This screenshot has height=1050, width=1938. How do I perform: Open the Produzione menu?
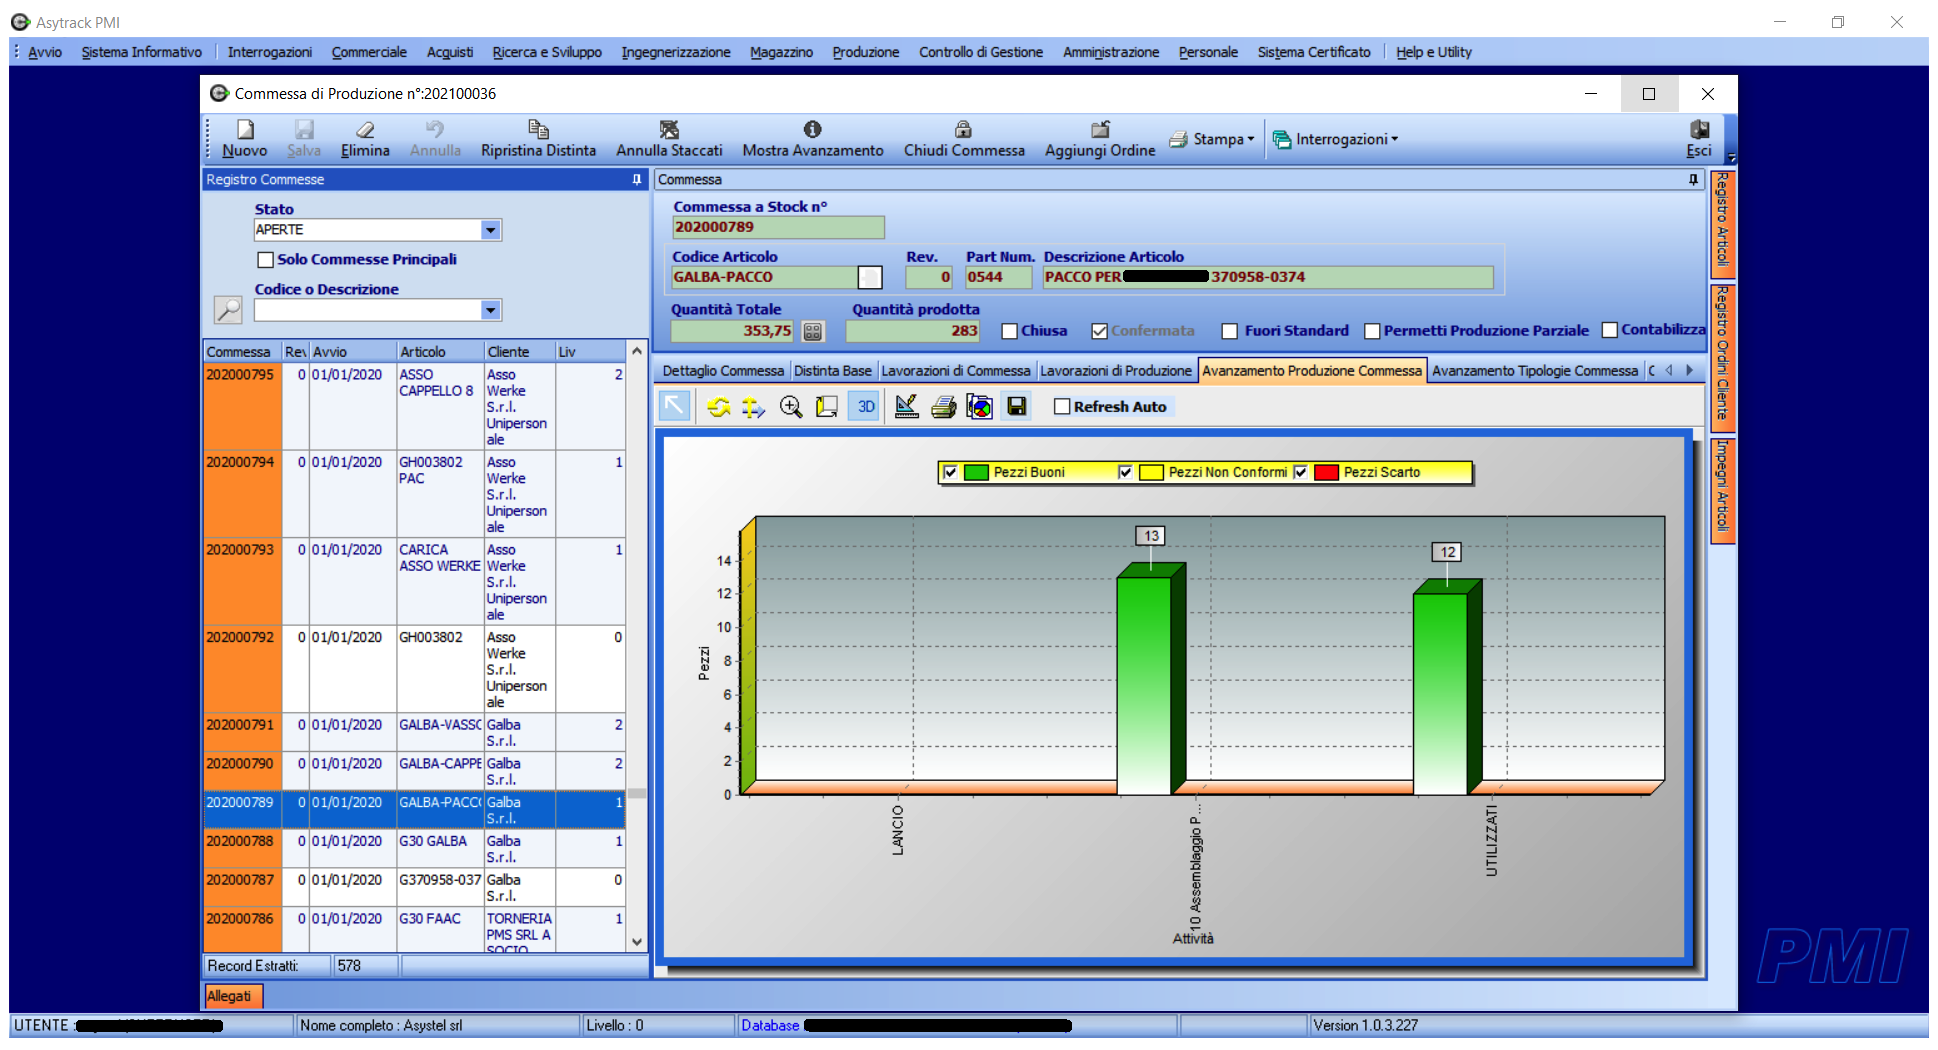(866, 52)
